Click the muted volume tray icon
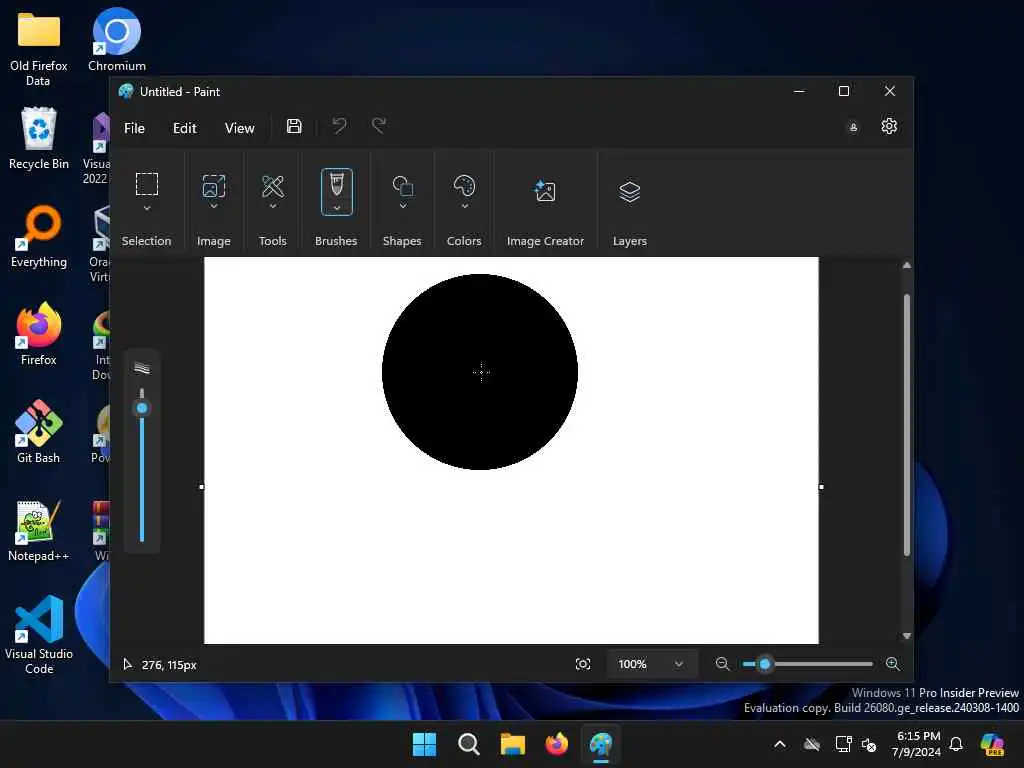Image resolution: width=1024 pixels, height=768 pixels. point(869,744)
